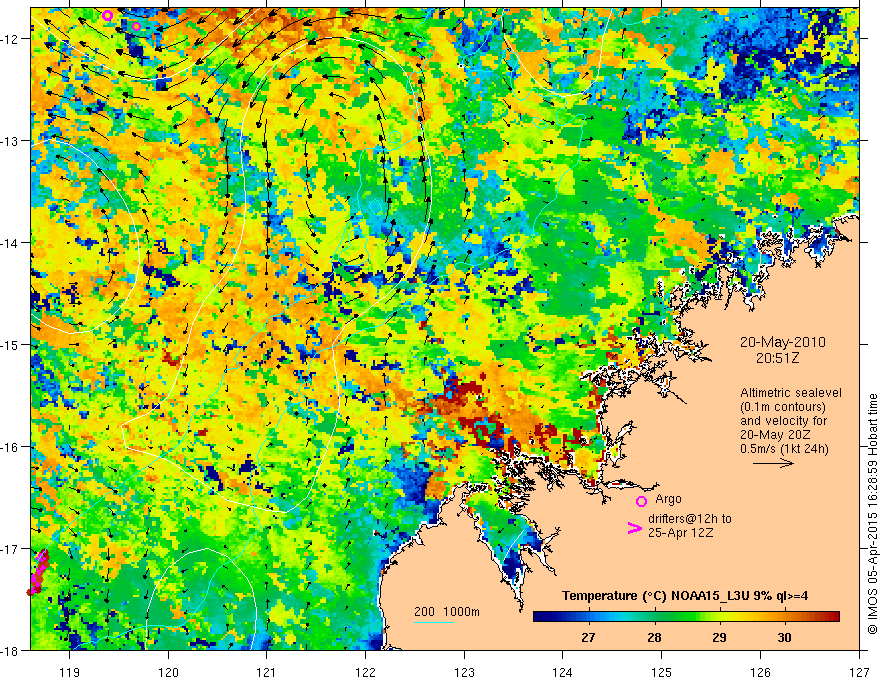Click the 120 longitude axis label
Image resolution: width=880 pixels, height=680 pixels.
pyautogui.click(x=168, y=672)
